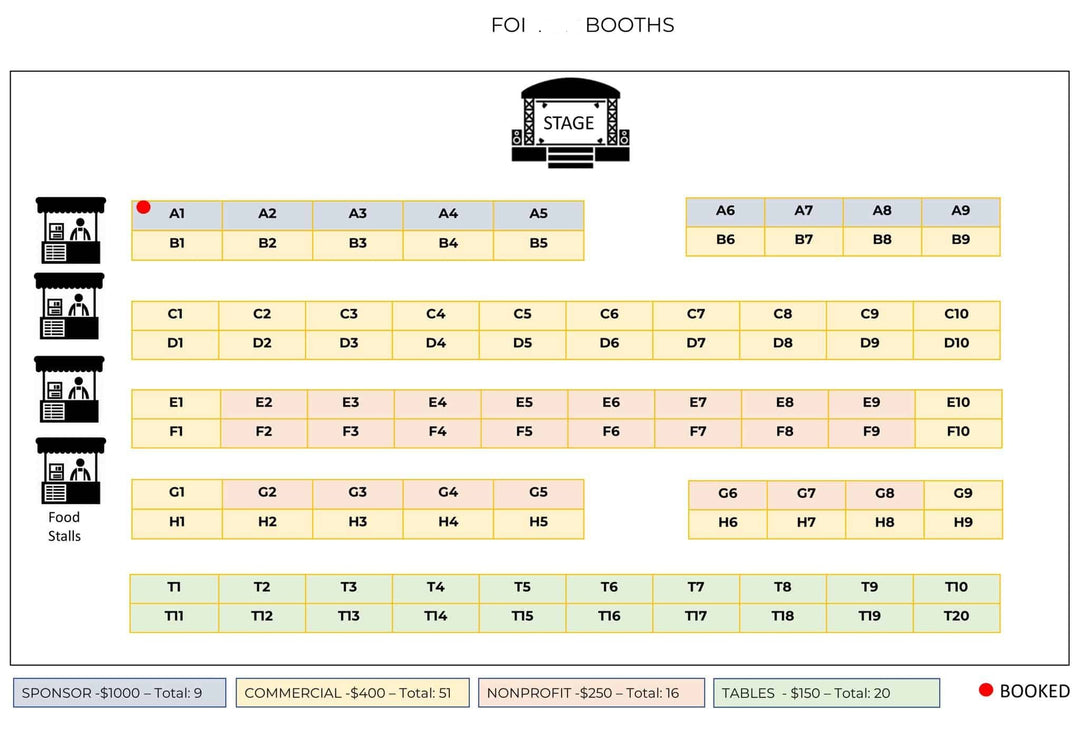This screenshot has width=1080, height=729.
Task: Click the BOOTHS title text
Action: pyautogui.click(x=630, y=25)
